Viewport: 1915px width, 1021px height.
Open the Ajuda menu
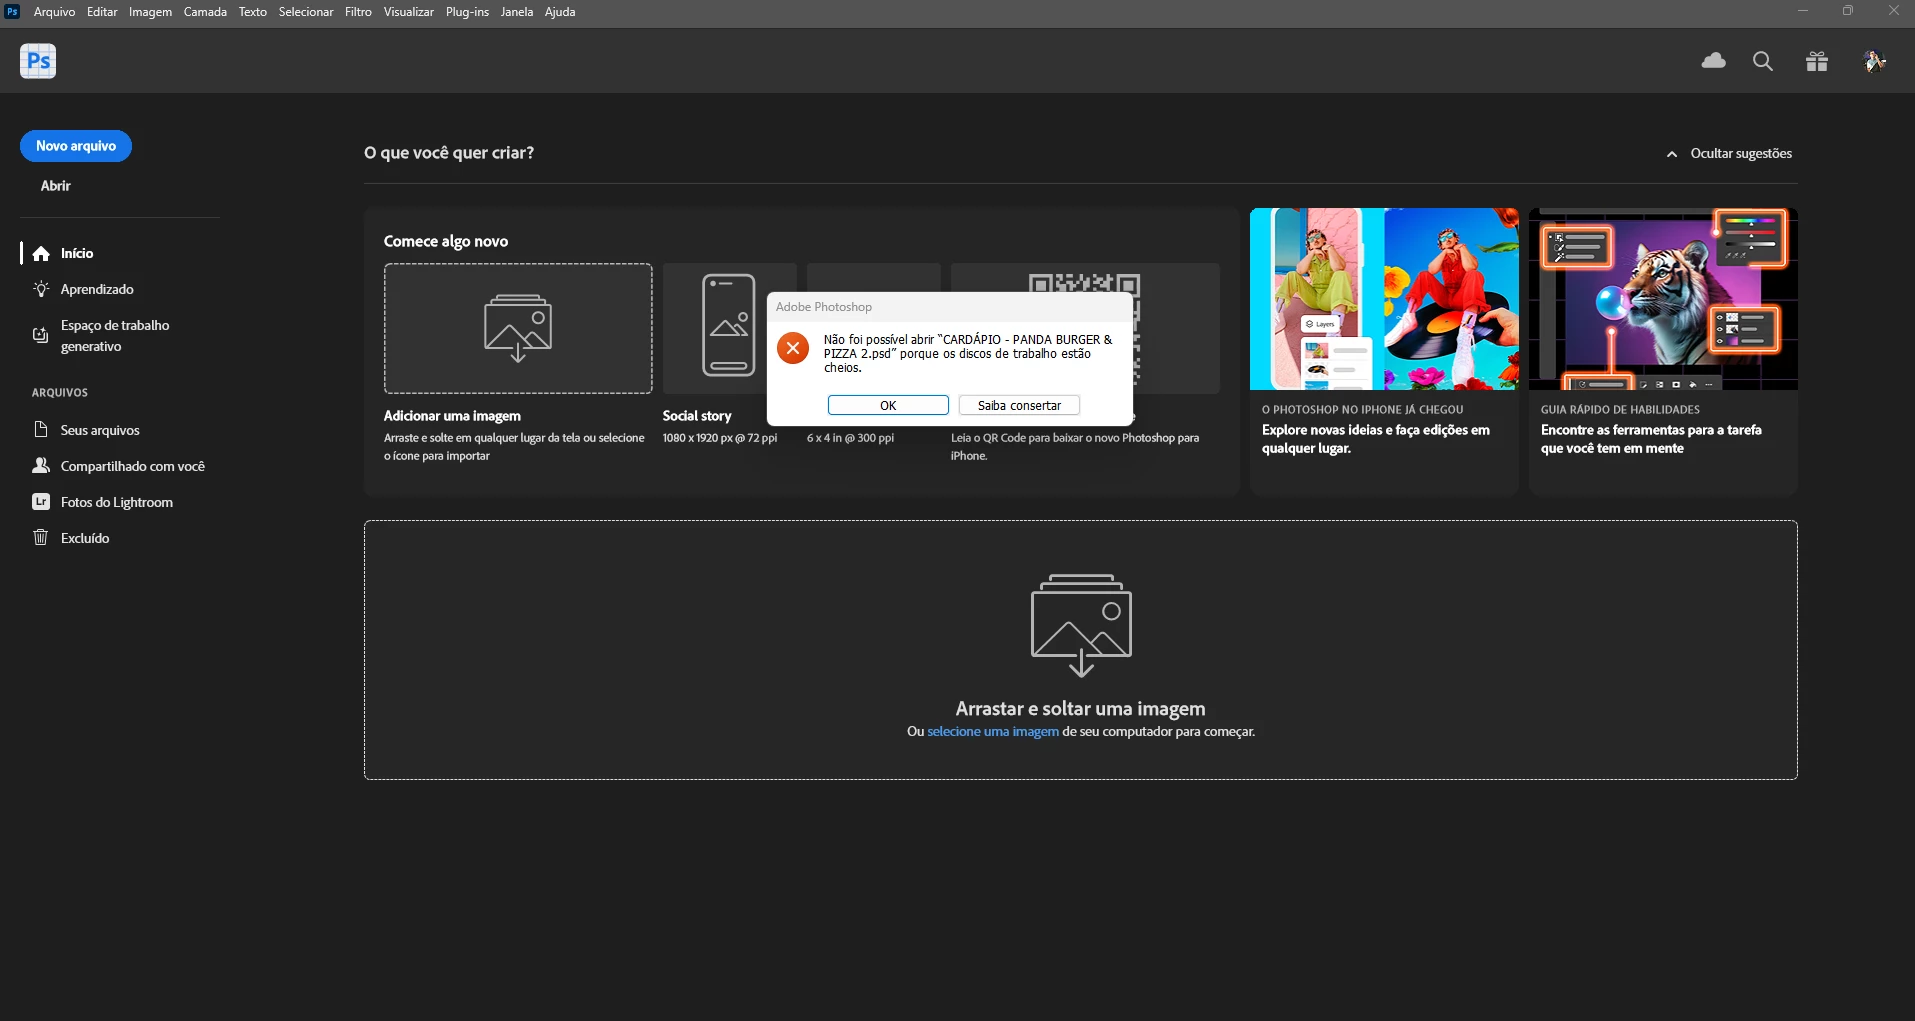(560, 12)
